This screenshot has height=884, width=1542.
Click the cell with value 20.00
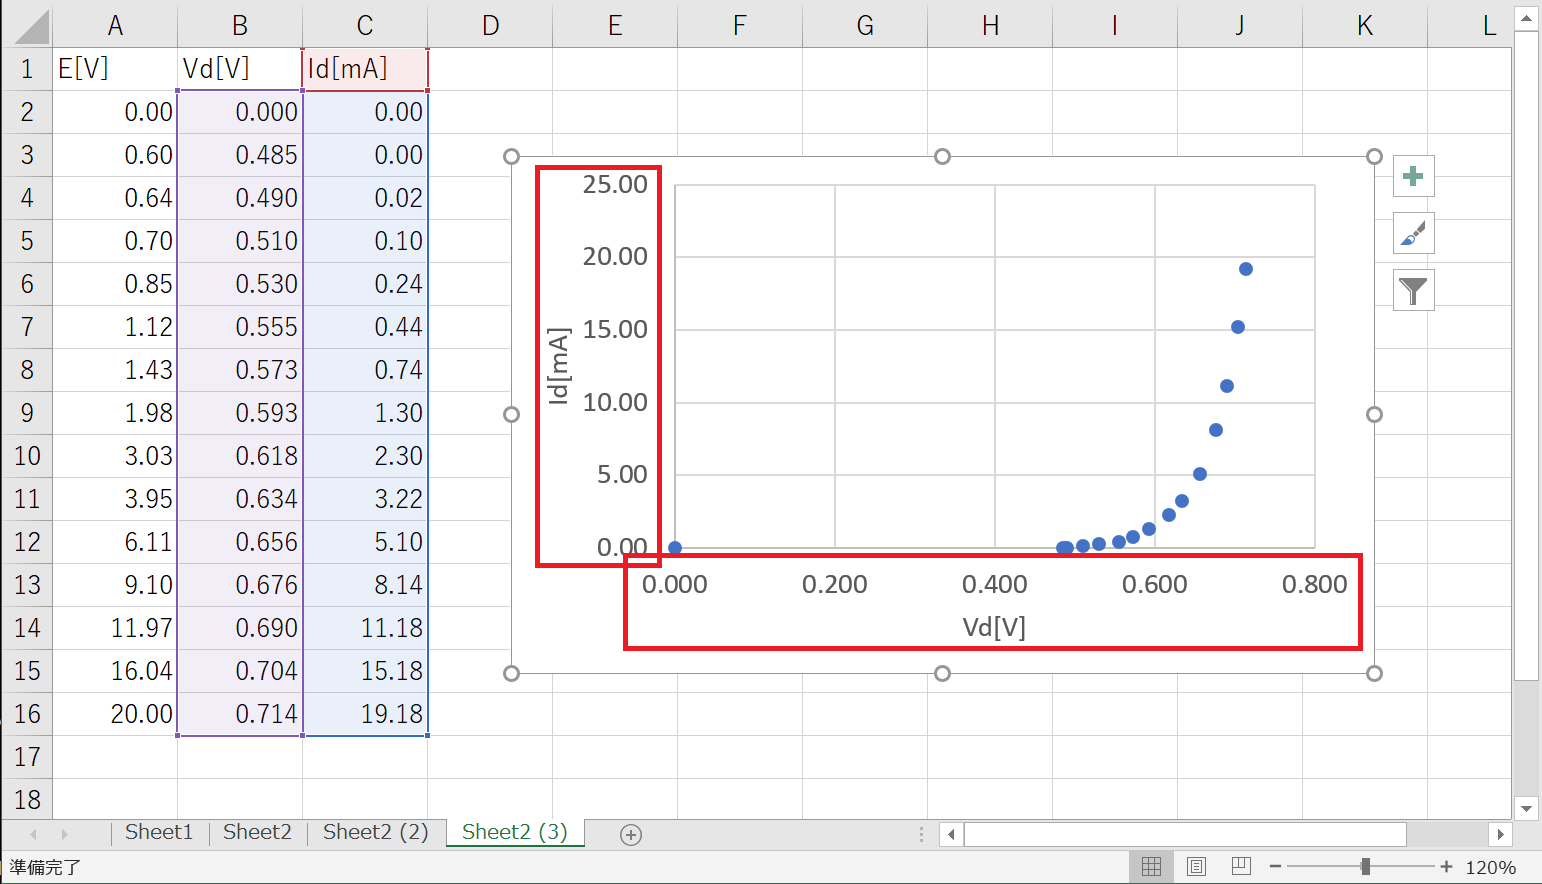tap(115, 714)
